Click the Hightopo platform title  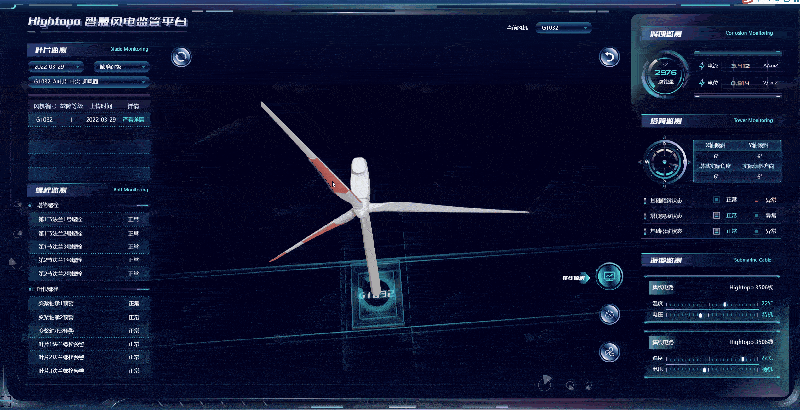[x=108, y=22]
